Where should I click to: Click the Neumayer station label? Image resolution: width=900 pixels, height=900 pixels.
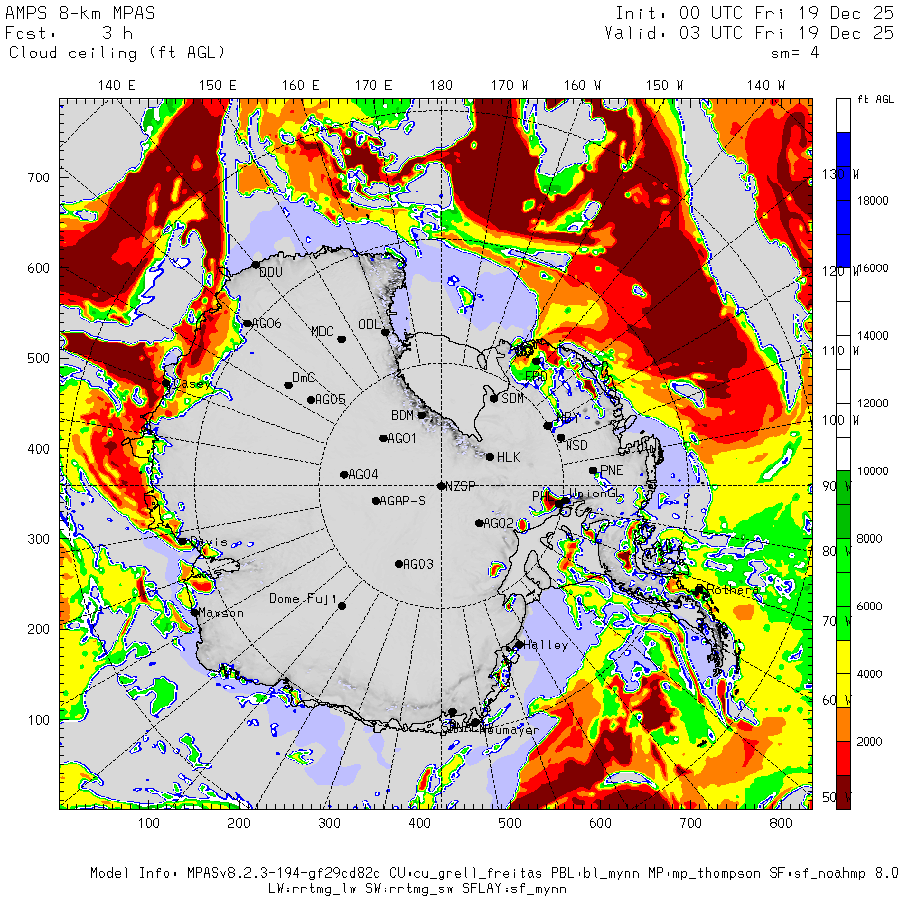coord(509,730)
